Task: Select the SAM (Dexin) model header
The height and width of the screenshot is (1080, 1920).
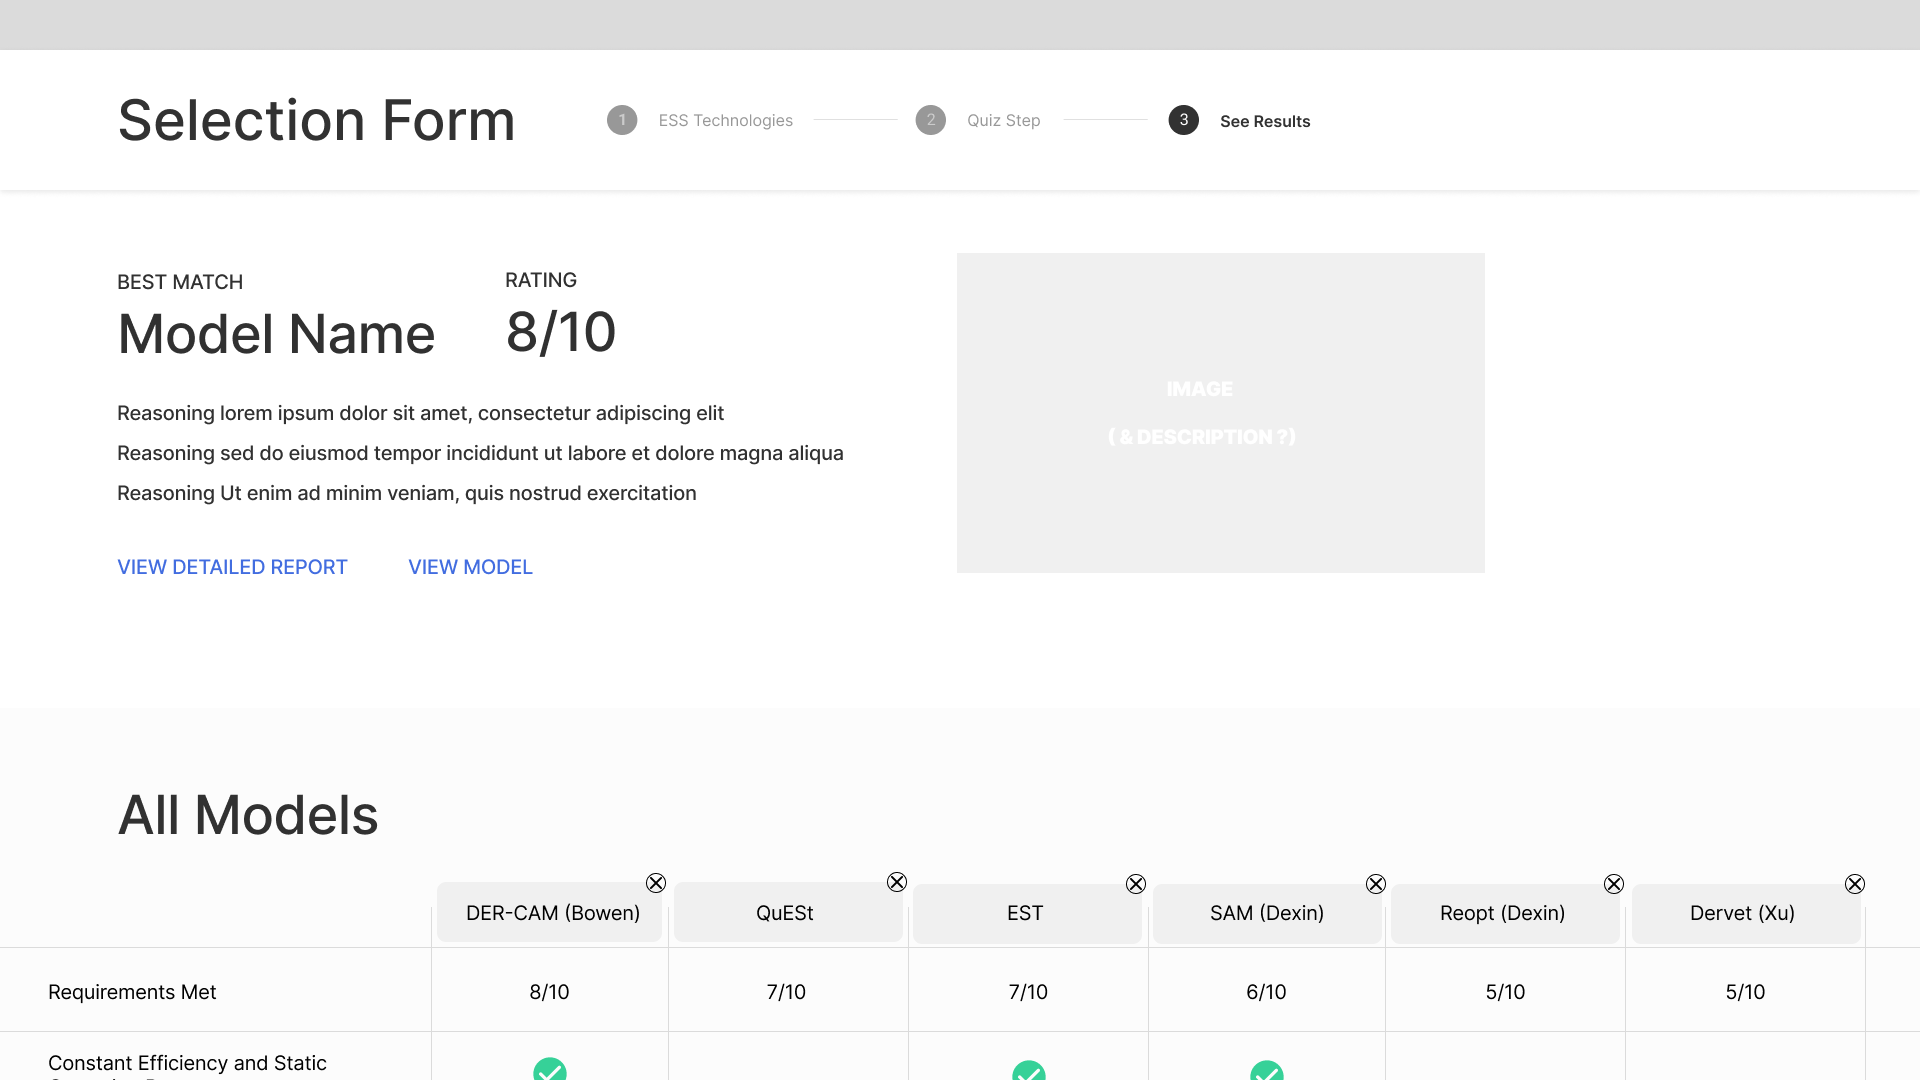Action: tap(1266, 913)
